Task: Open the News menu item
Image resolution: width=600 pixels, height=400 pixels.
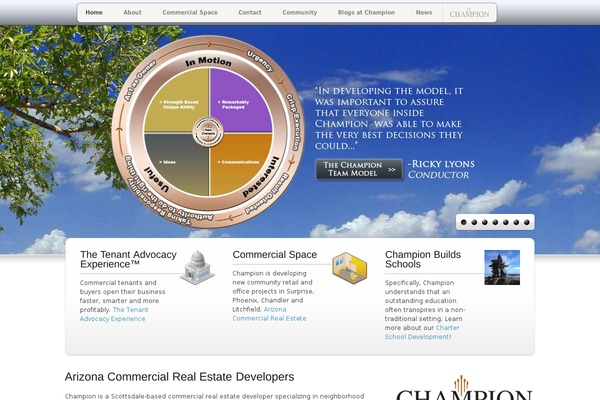Action: click(x=424, y=13)
